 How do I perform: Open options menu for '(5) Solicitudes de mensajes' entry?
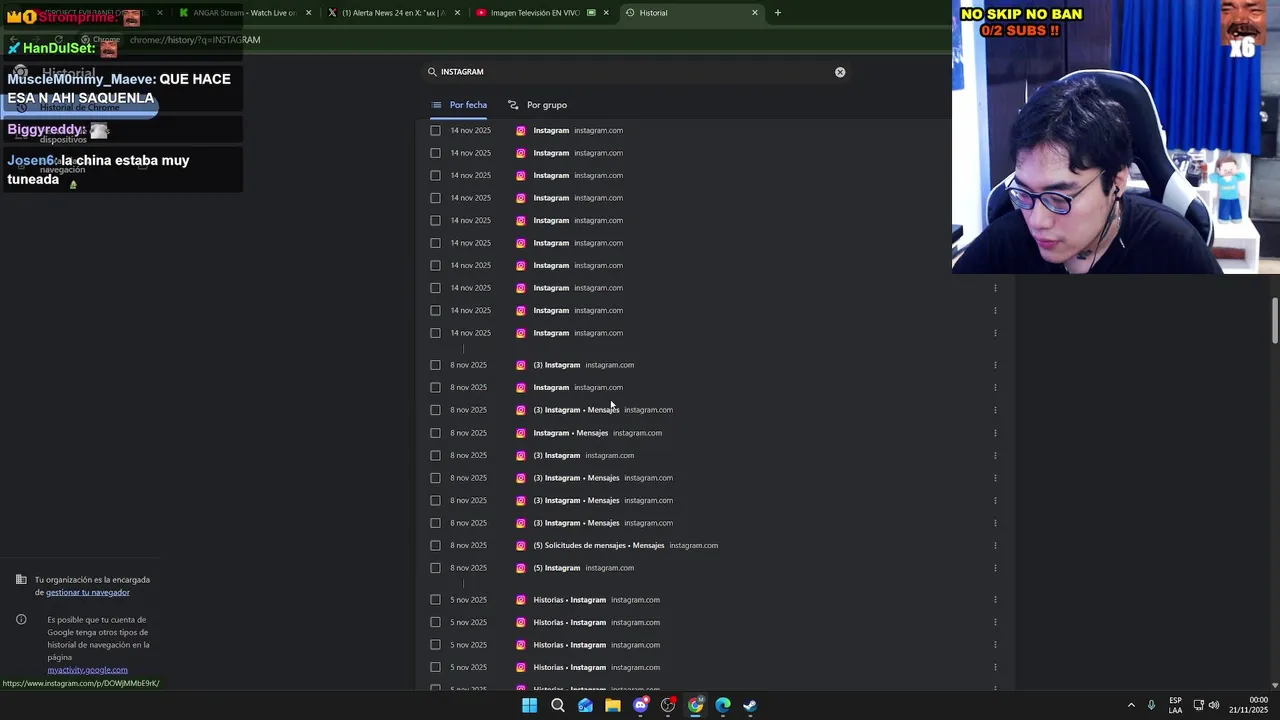(995, 545)
